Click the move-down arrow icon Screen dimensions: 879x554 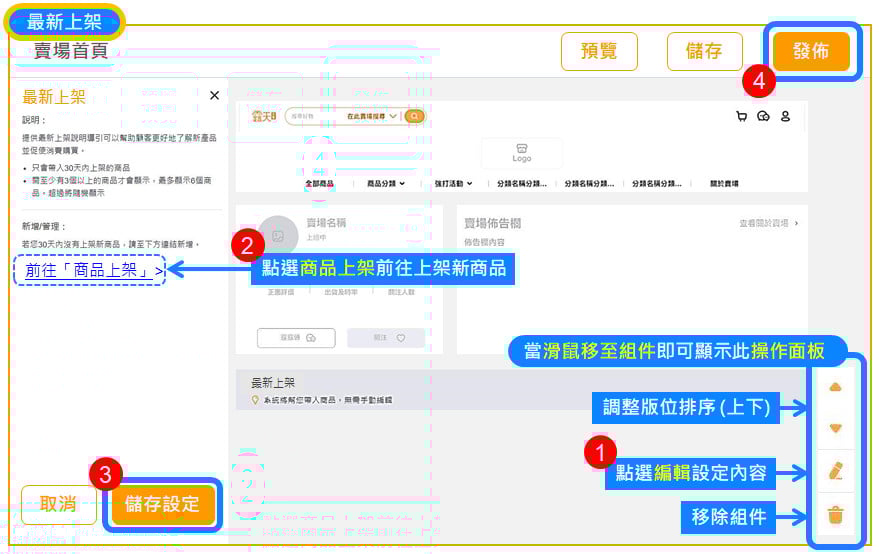(x=836, y=428)
